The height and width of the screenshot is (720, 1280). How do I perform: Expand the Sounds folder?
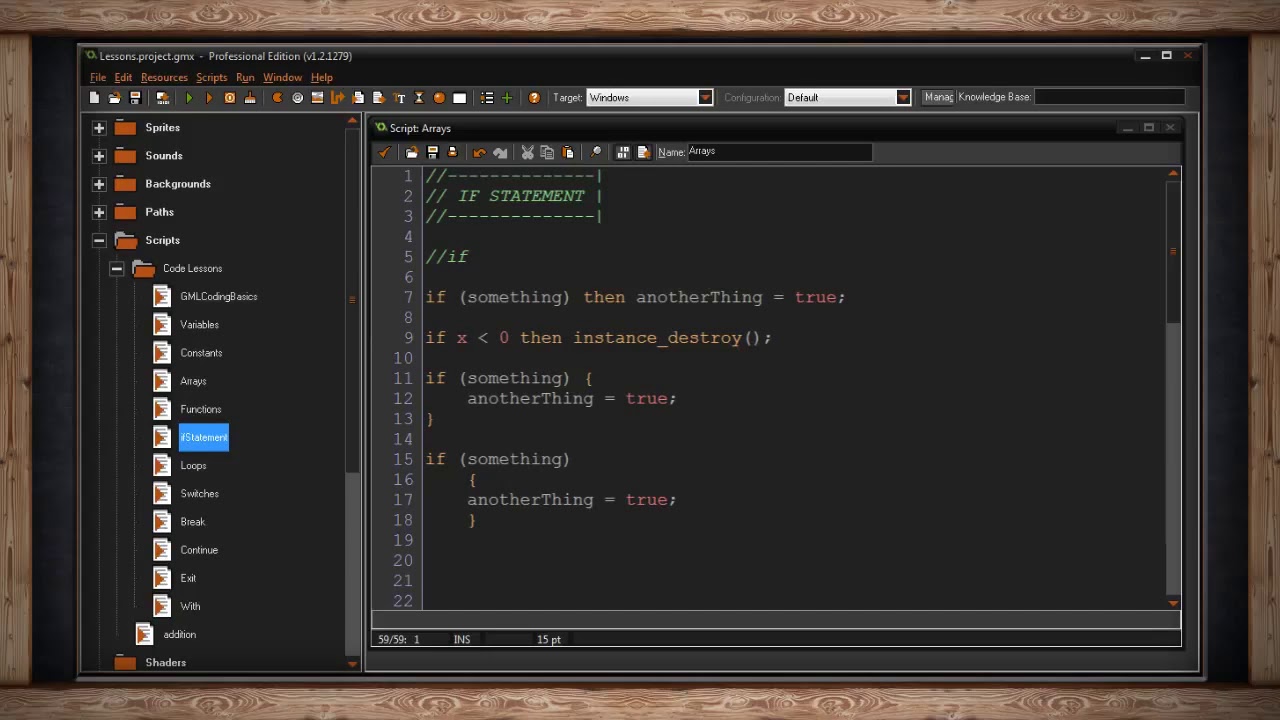pyautogui.click(x=99, y=156)
